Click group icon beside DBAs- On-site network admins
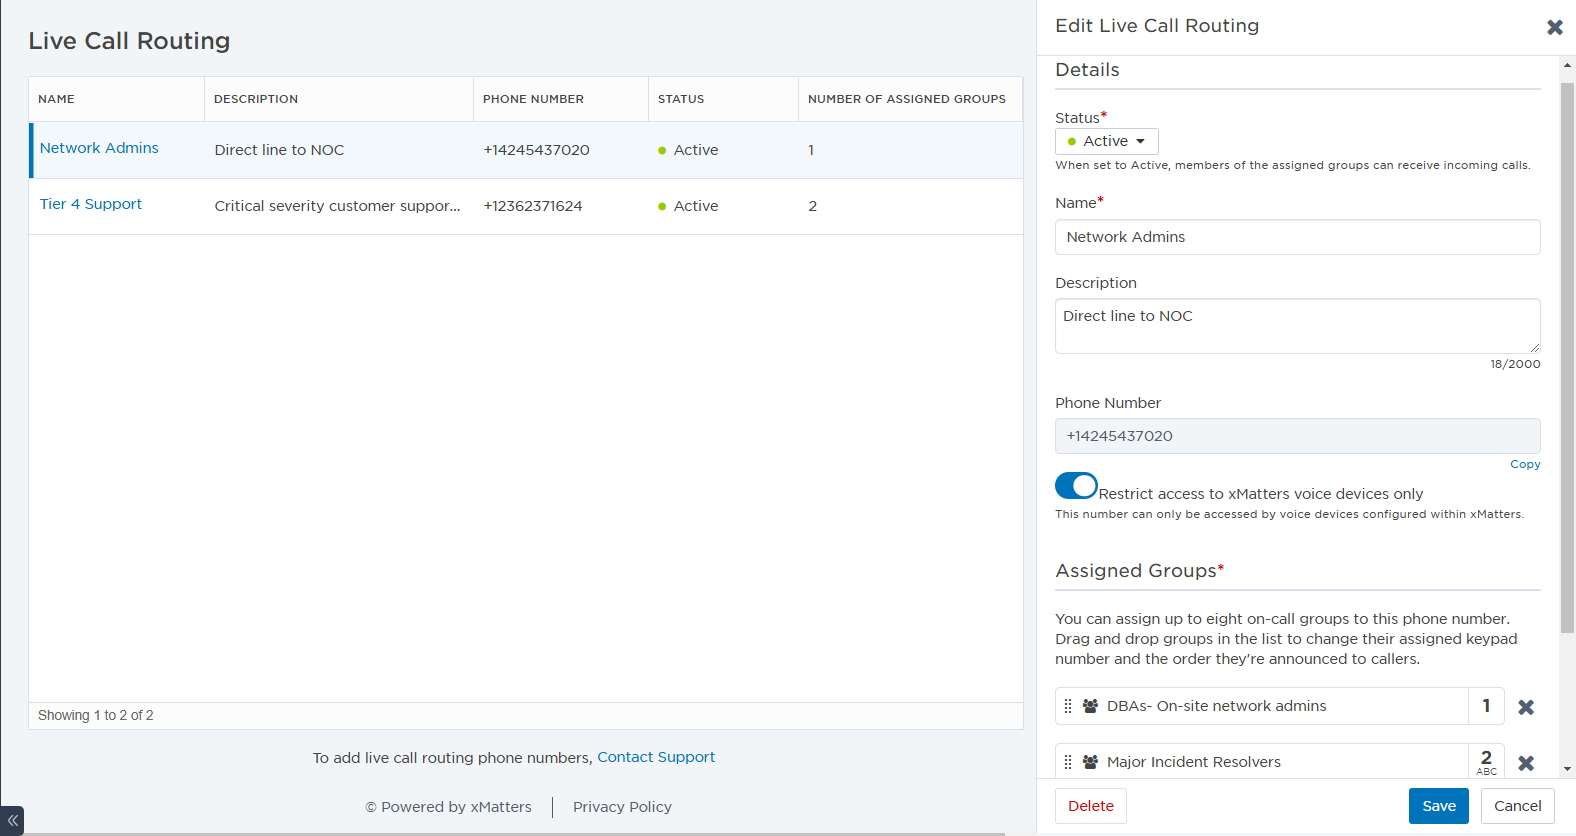The width and height of the screenshot is (1576, 836). click(1090, 706)
